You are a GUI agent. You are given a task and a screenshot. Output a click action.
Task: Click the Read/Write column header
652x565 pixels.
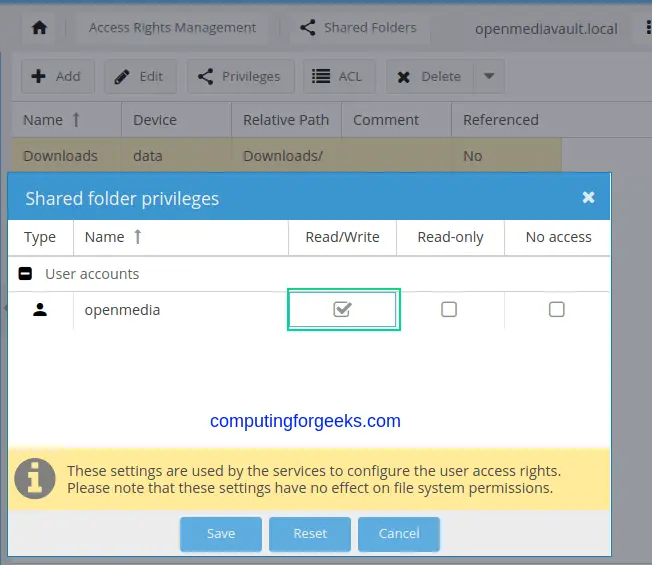[342, 237]
